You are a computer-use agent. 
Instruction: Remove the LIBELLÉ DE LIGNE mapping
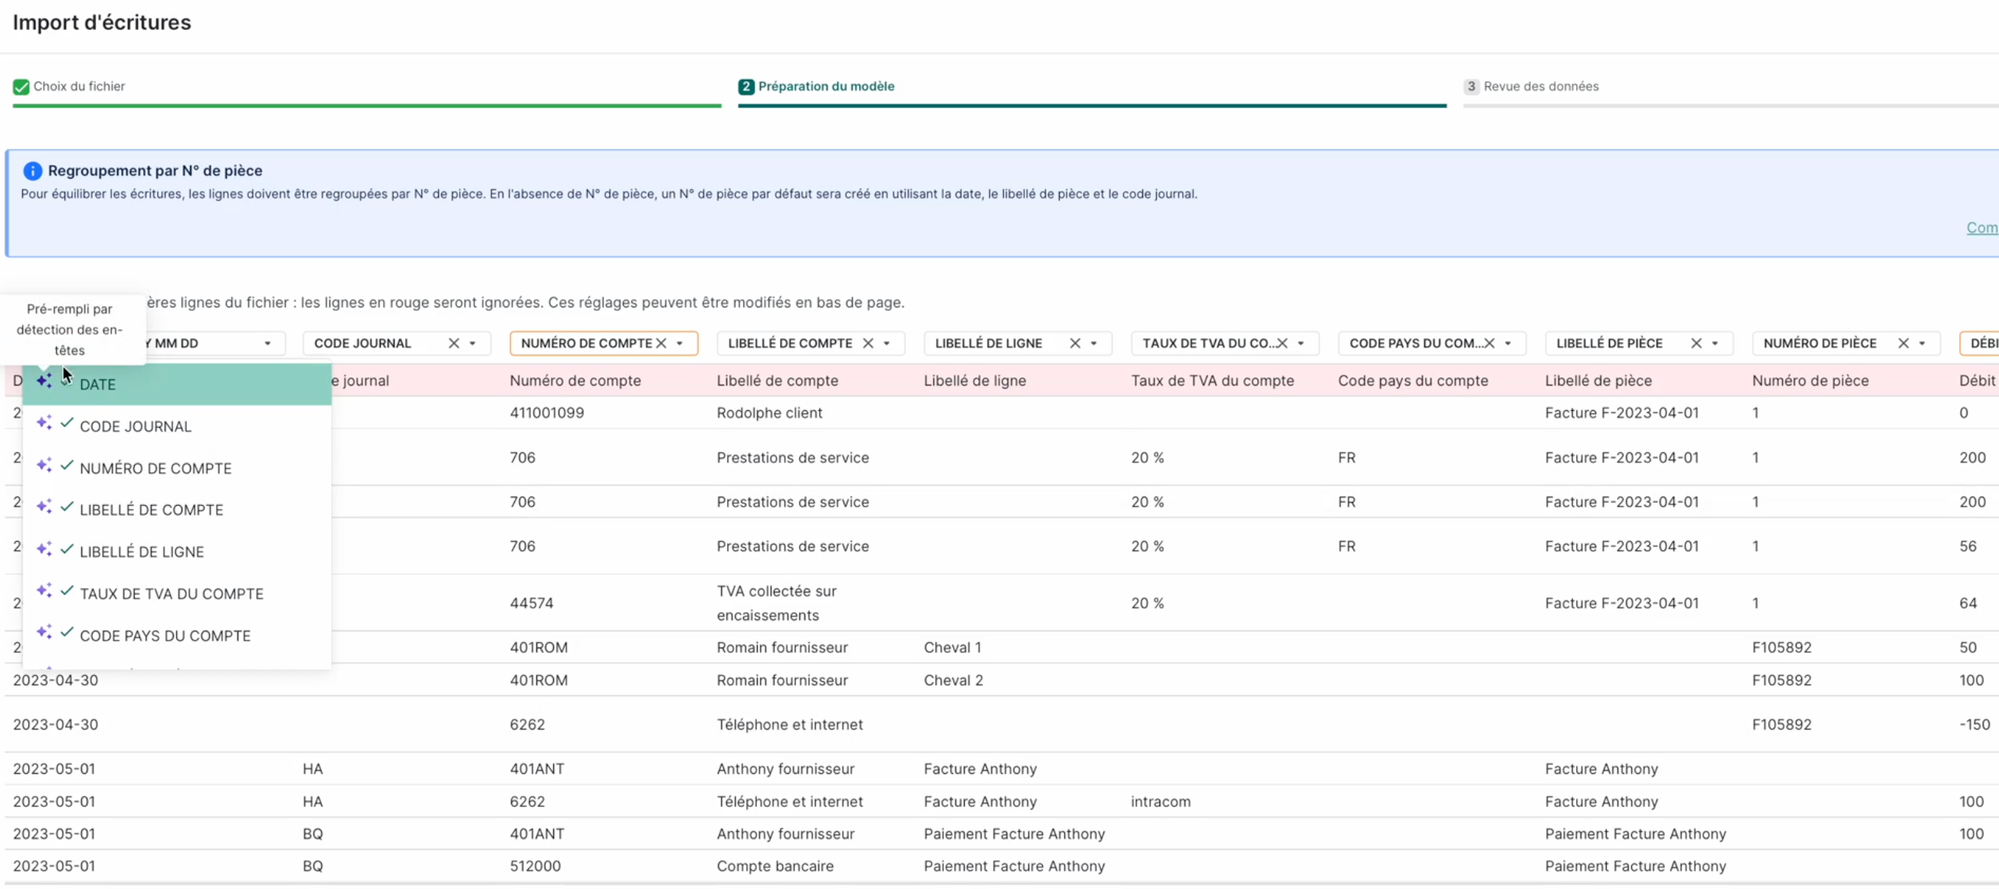pyautogui.click(x=1075, y=343)
